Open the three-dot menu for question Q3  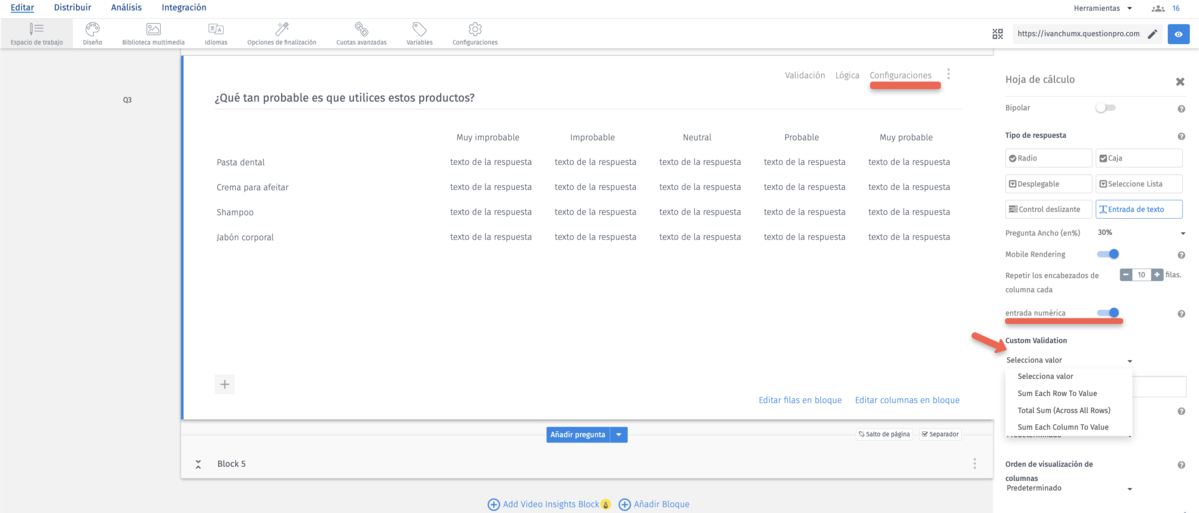coord(948,74)
